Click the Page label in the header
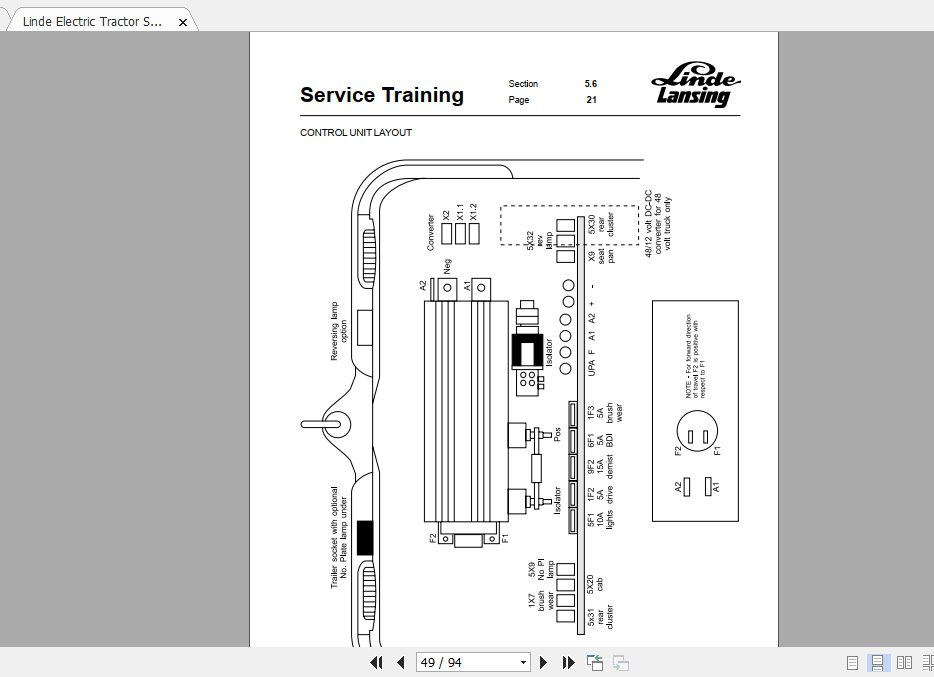The height and width of the screenshot is (677, 934). [x=518, y=100]
